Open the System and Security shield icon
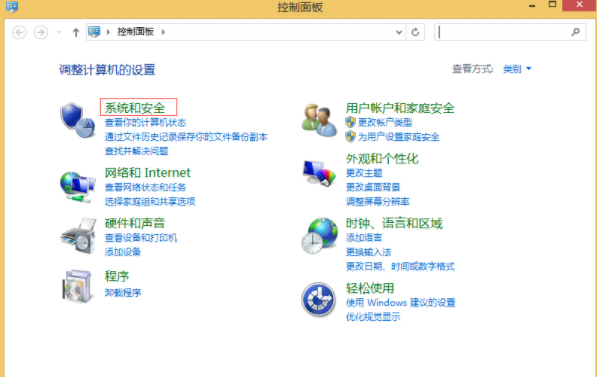 77,120
